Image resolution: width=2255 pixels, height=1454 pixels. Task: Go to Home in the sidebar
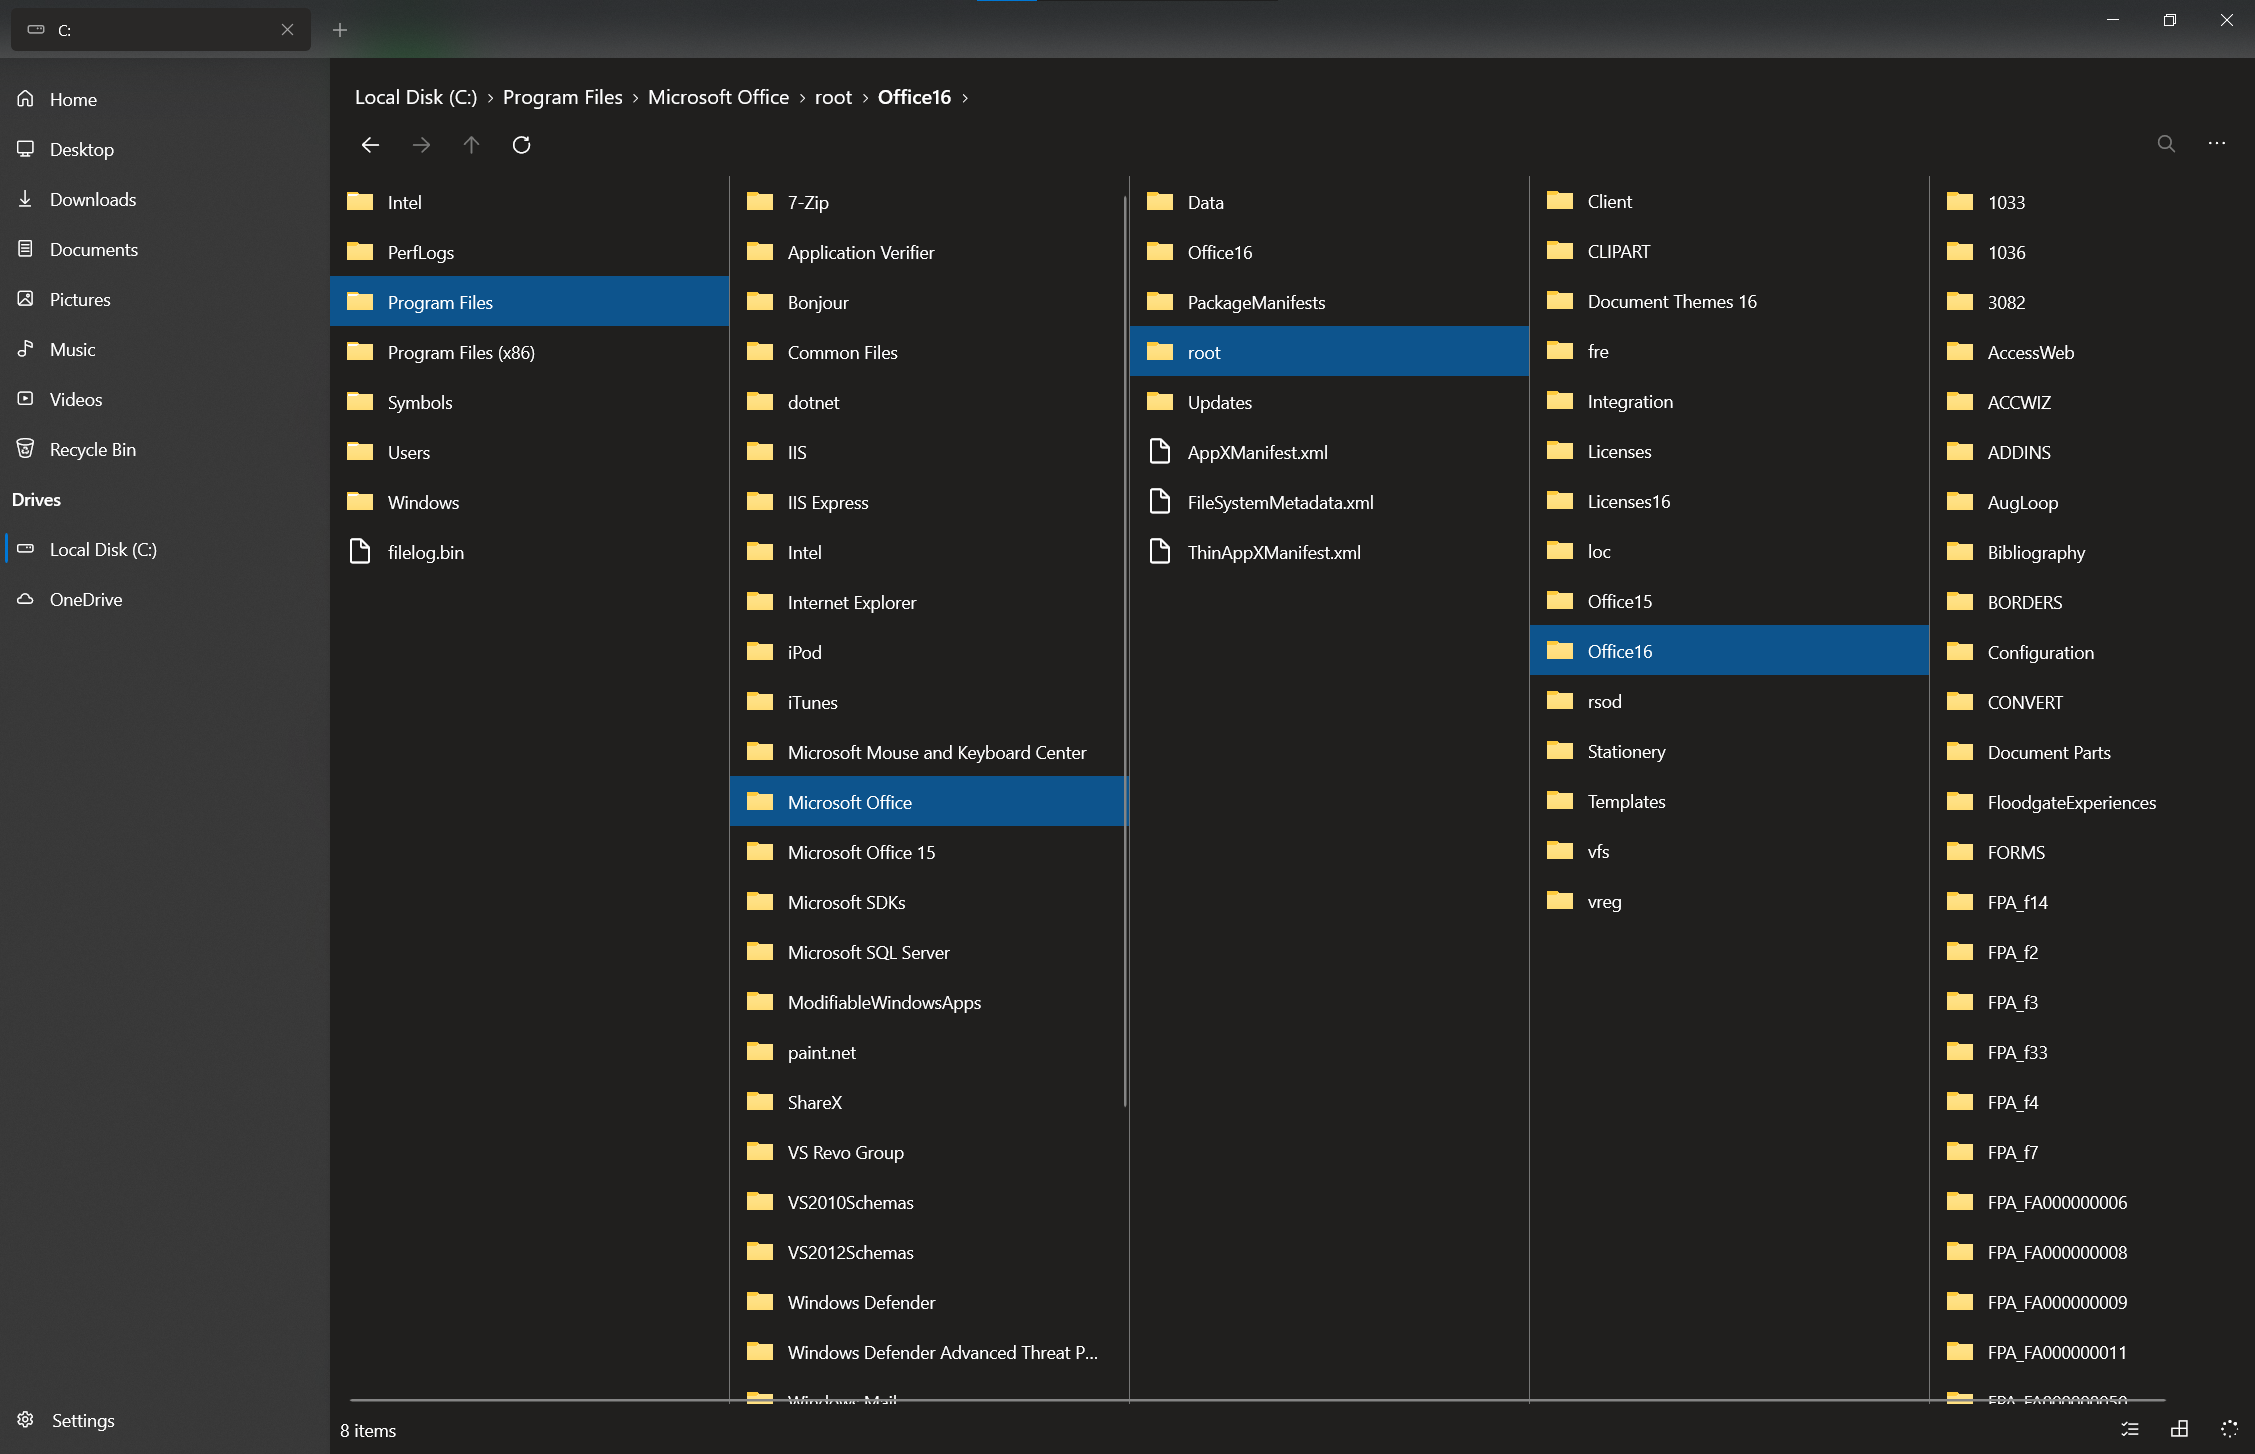tap(165, 99)
